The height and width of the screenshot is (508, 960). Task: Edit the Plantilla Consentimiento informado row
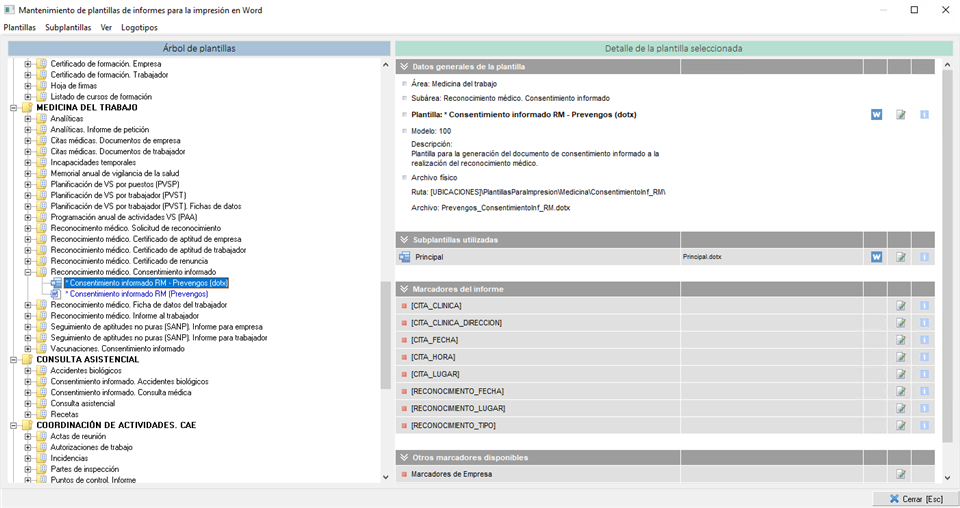pyautogui.click(x=900, y=114)
